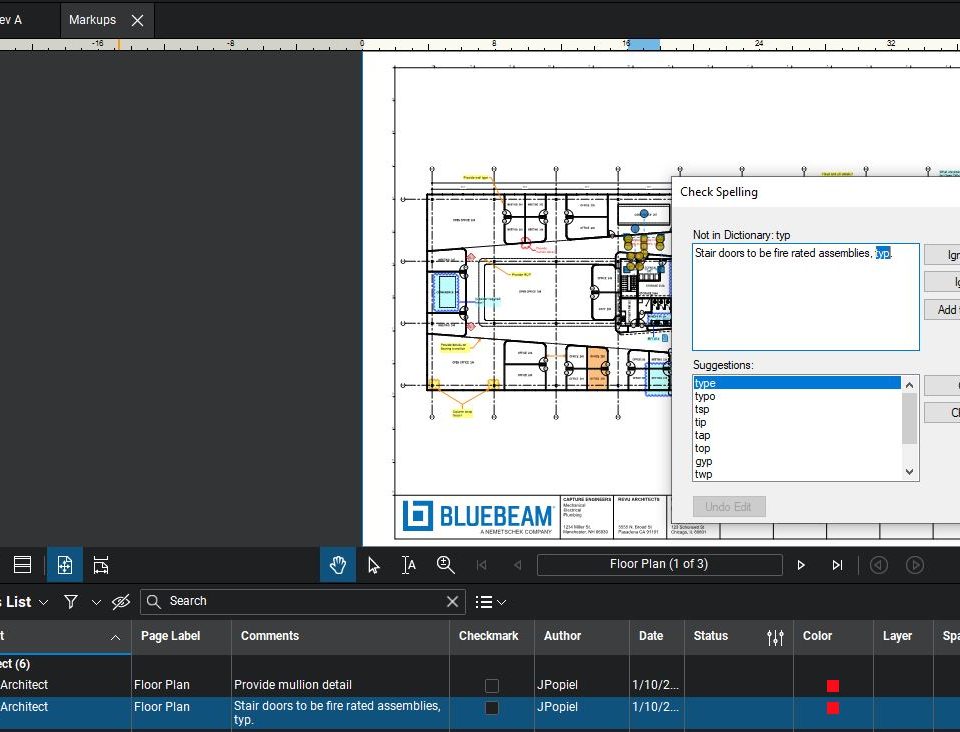Screen dimensions: 960x732
Task: Check the Provide mullion detail checkmark
Action: point(492,686)
